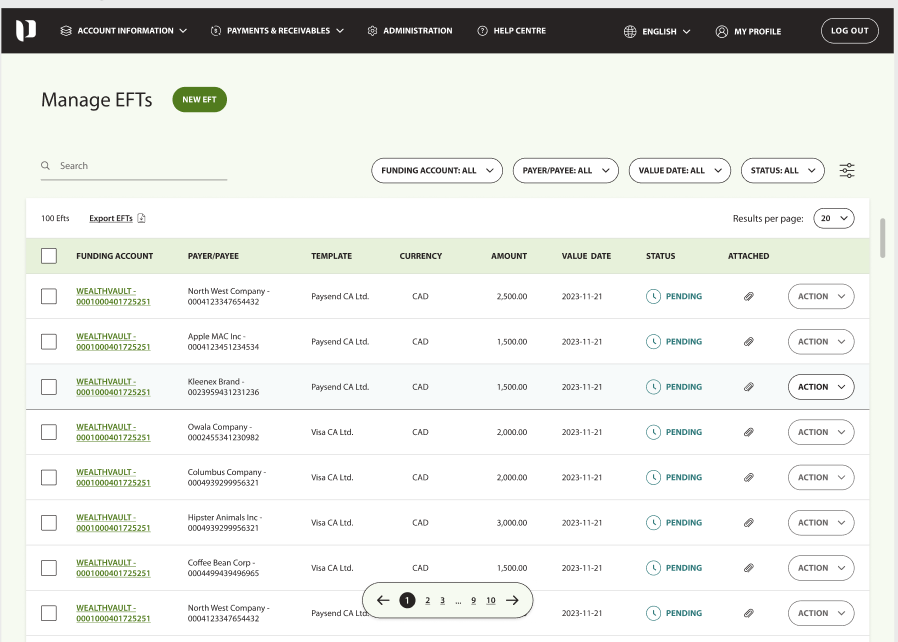The image size is (898, 642).
Task: Open the advanced filter settings icon
Action: (847, 171)
